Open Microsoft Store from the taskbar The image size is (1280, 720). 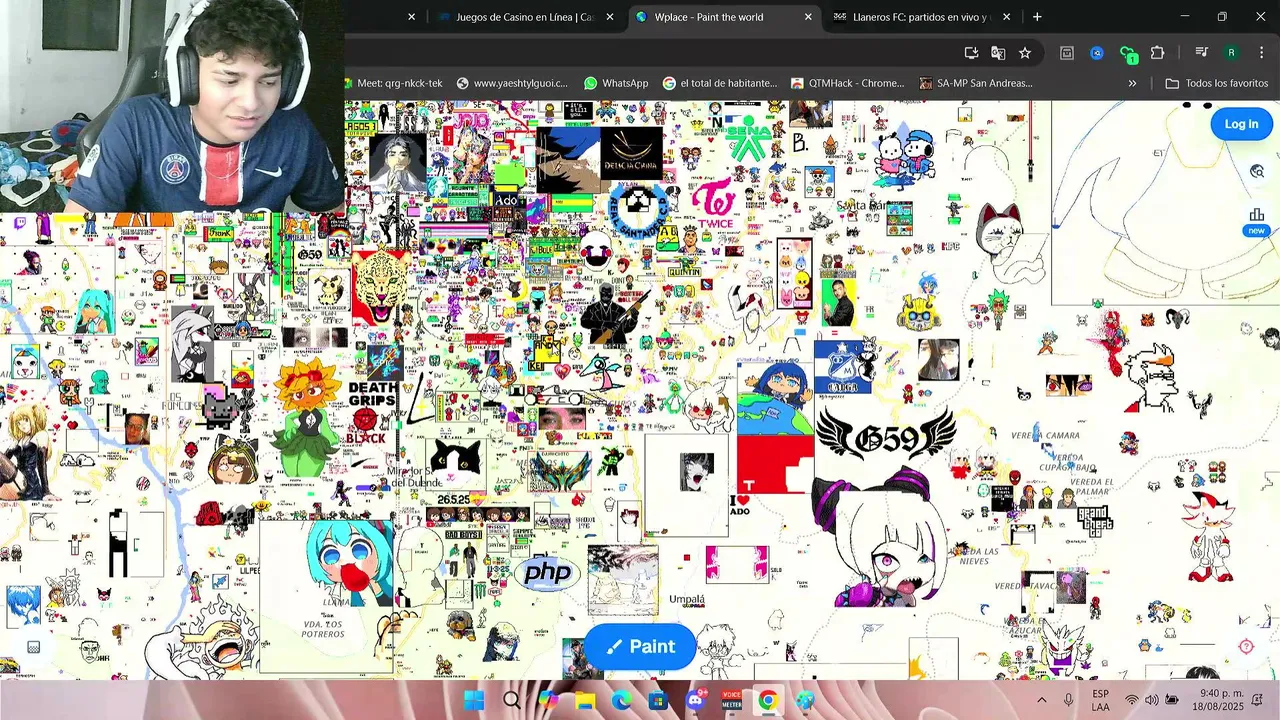click(x=658, y=700)
